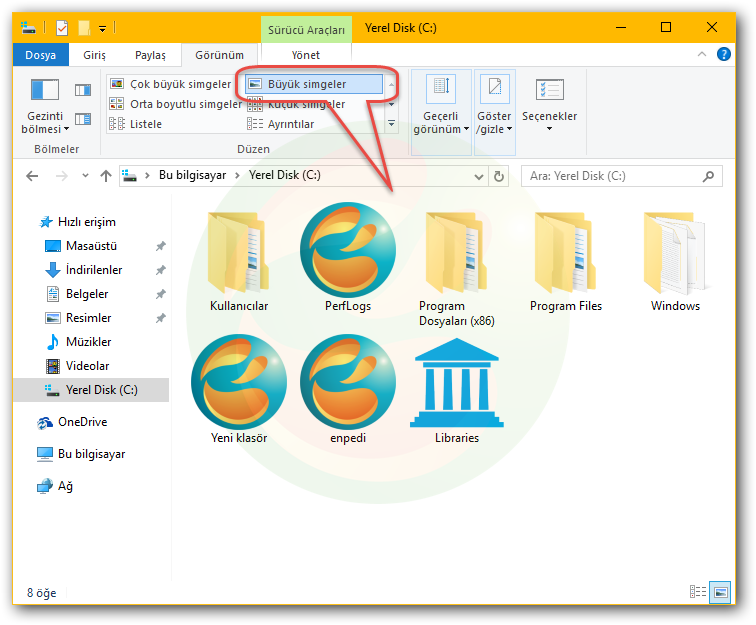Switch to the Giriş tab
The image size is (756, 625).
pos(94,55)
